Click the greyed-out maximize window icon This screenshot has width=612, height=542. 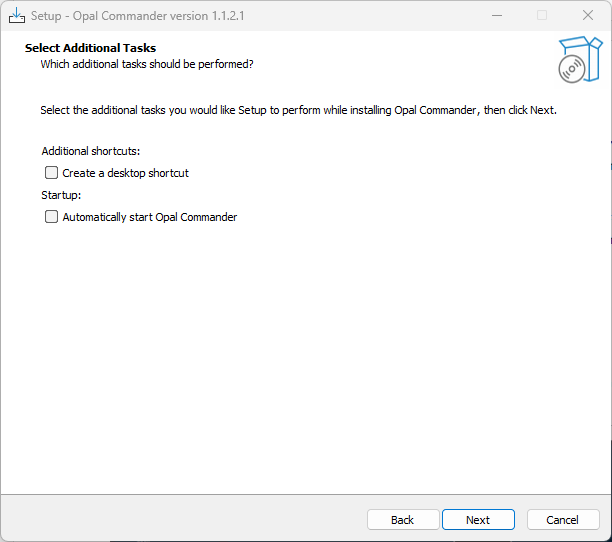point(542,15)
